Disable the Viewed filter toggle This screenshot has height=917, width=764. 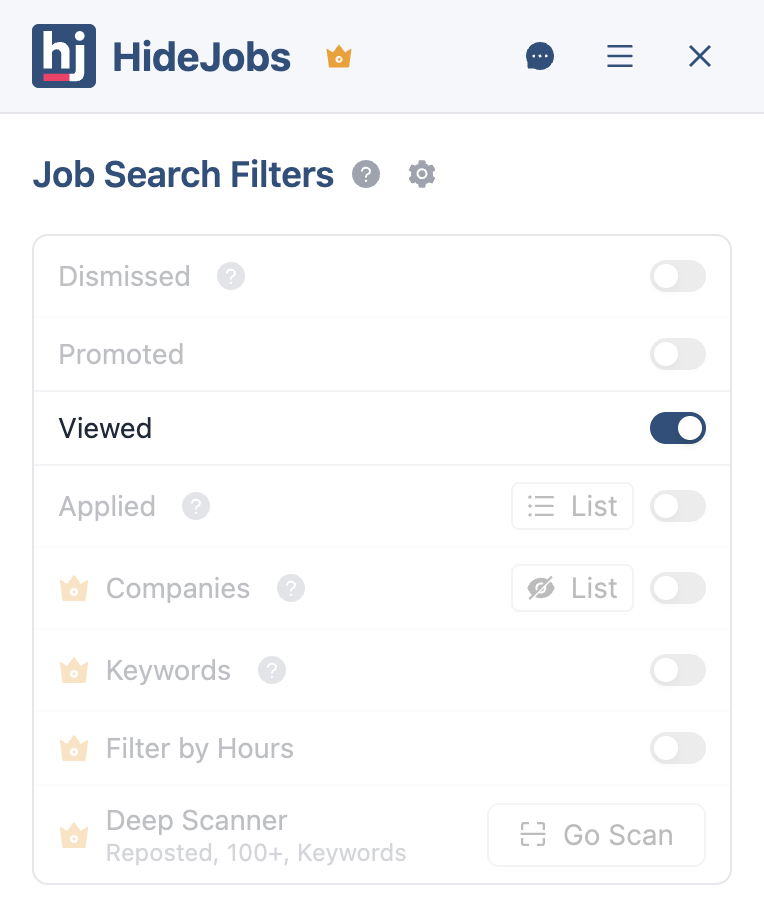click(x=678, y=428)
